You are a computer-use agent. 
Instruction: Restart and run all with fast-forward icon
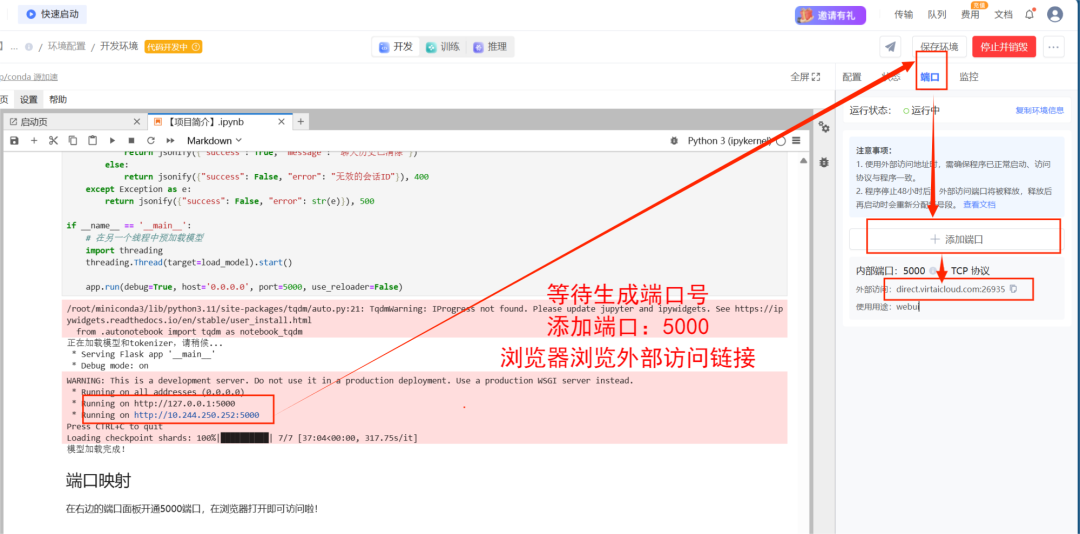(x=170, y=141)
